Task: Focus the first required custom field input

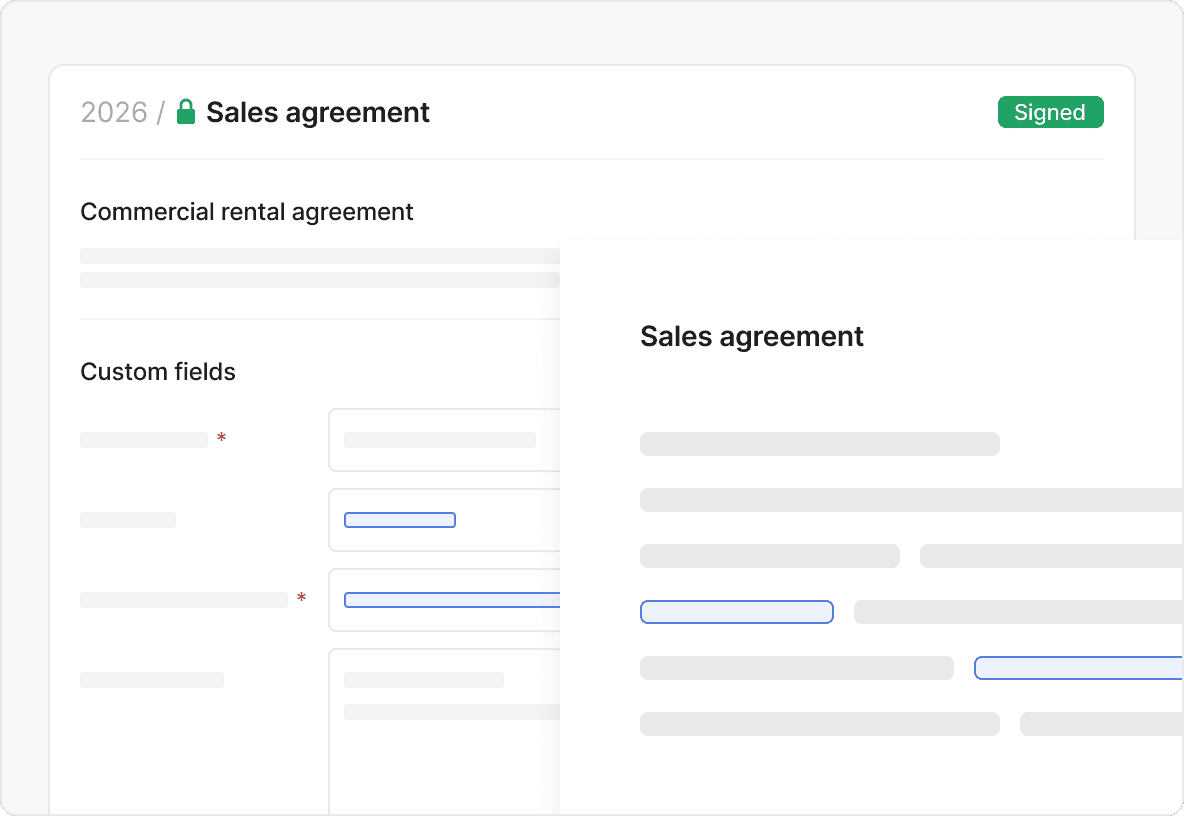Action: click(444, 440)
